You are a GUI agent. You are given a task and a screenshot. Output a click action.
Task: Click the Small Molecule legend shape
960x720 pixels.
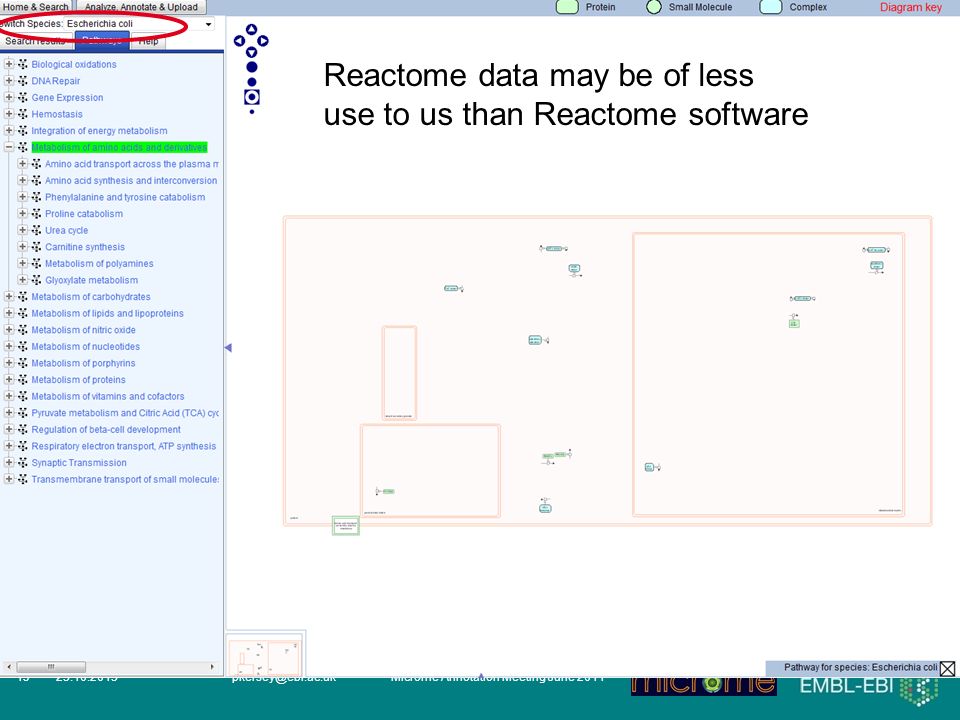click(x=654, y=7)
